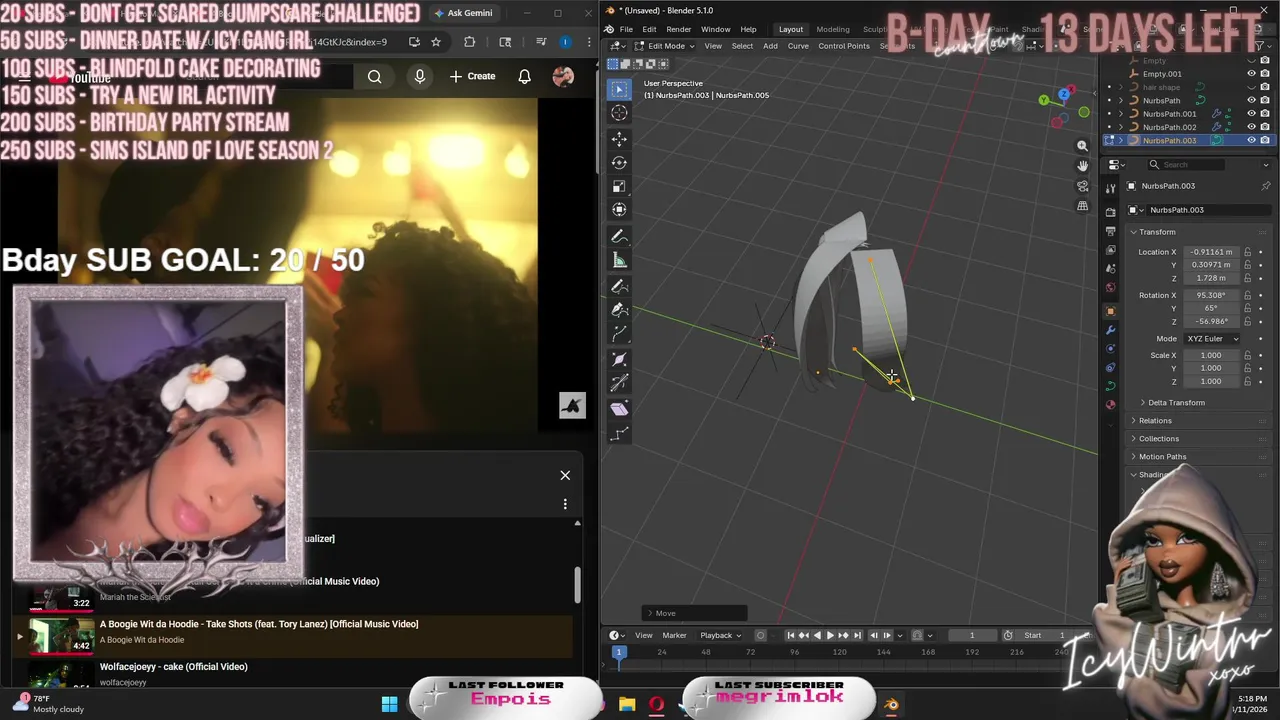The image size is (1280, 720).
Task: Open Blender's Render menu
Action: (x=678, y=29)
